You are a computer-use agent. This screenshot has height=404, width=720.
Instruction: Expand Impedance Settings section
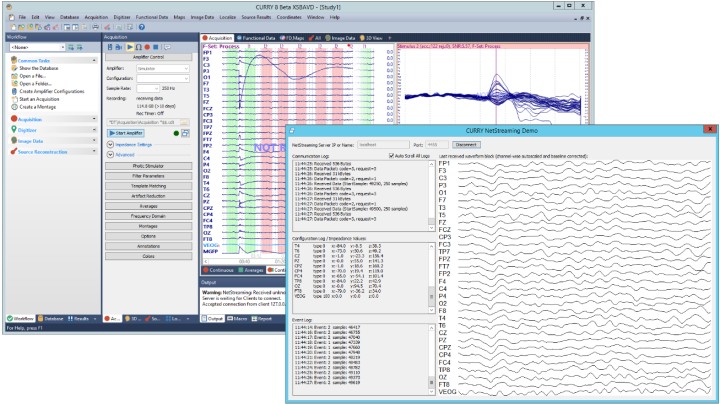110,144
